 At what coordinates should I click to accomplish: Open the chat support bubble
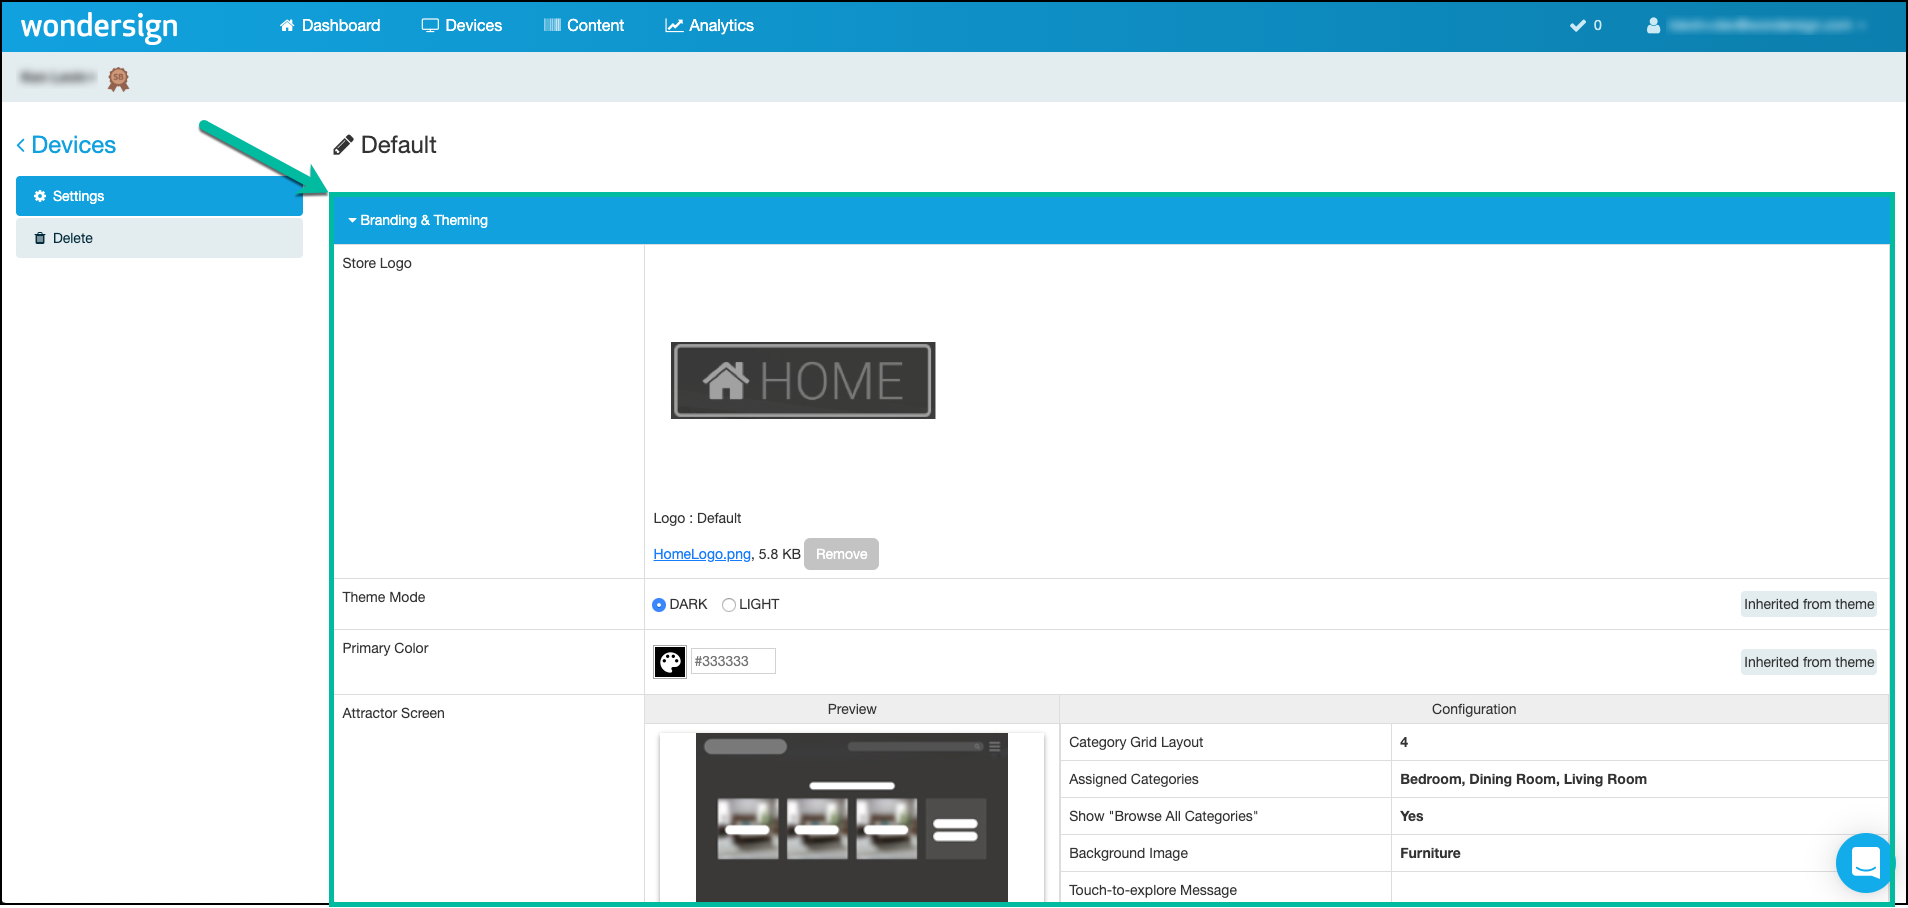coord(1866,862)
